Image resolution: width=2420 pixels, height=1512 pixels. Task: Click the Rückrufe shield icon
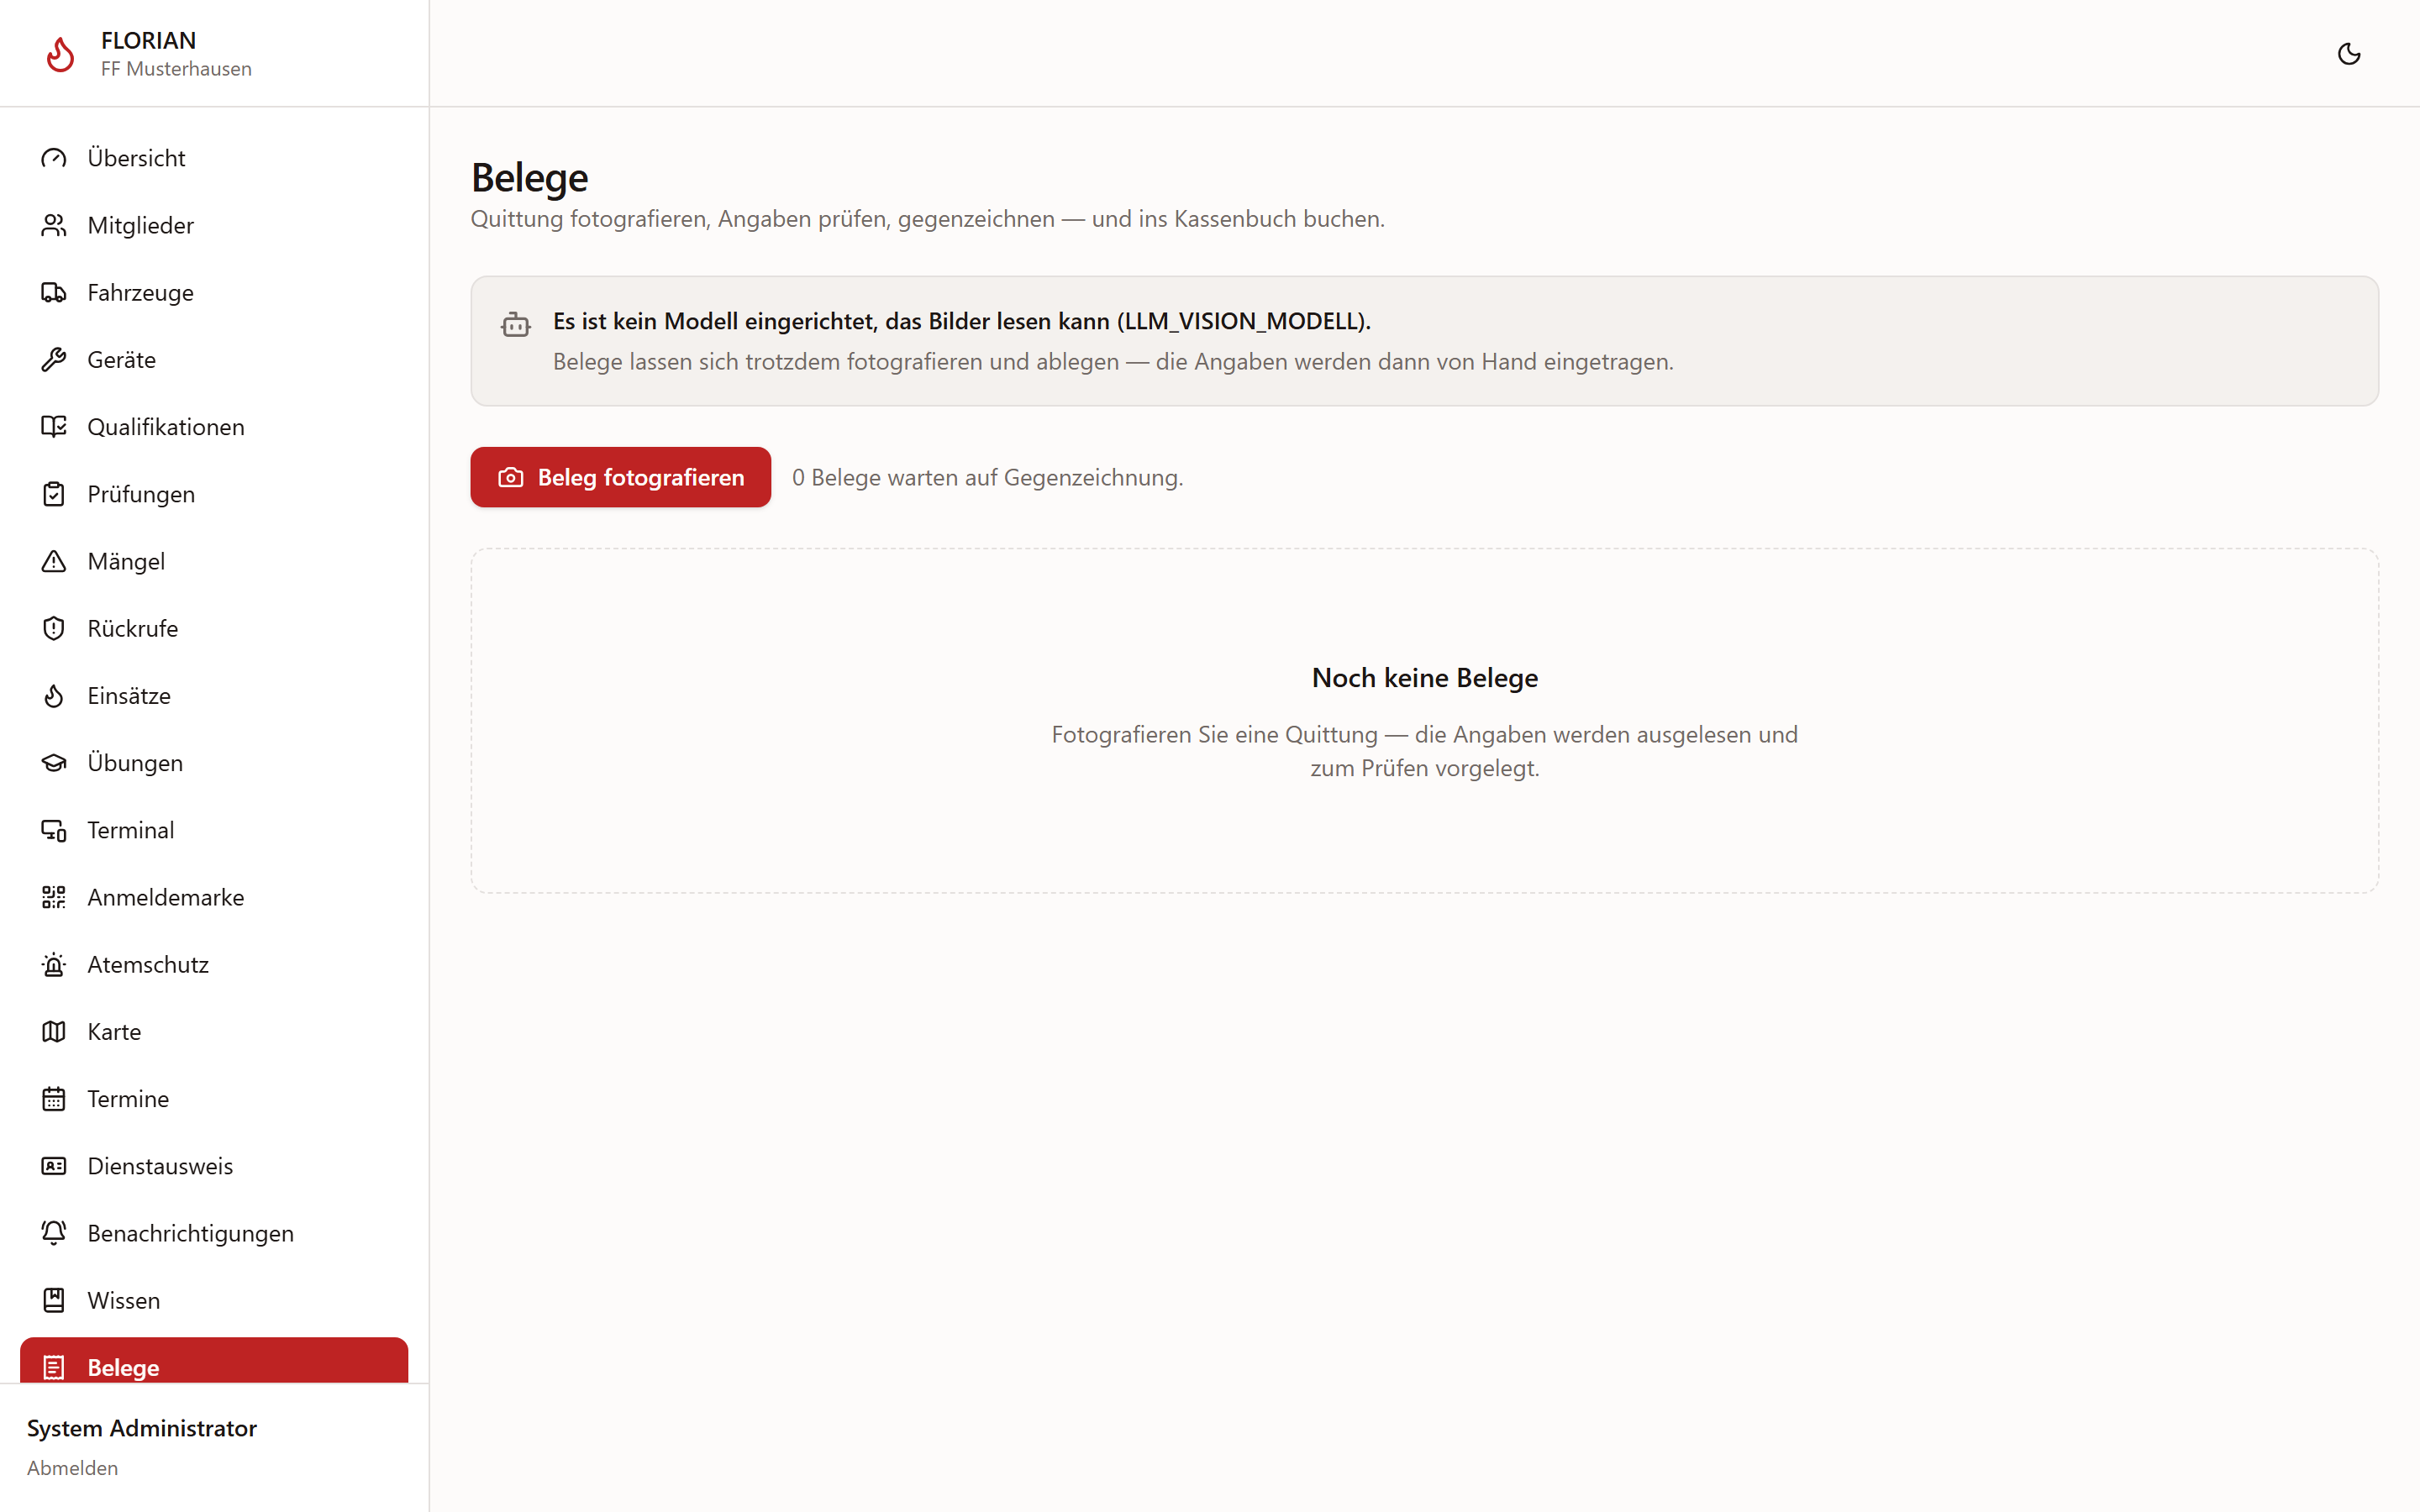[54, 628]
